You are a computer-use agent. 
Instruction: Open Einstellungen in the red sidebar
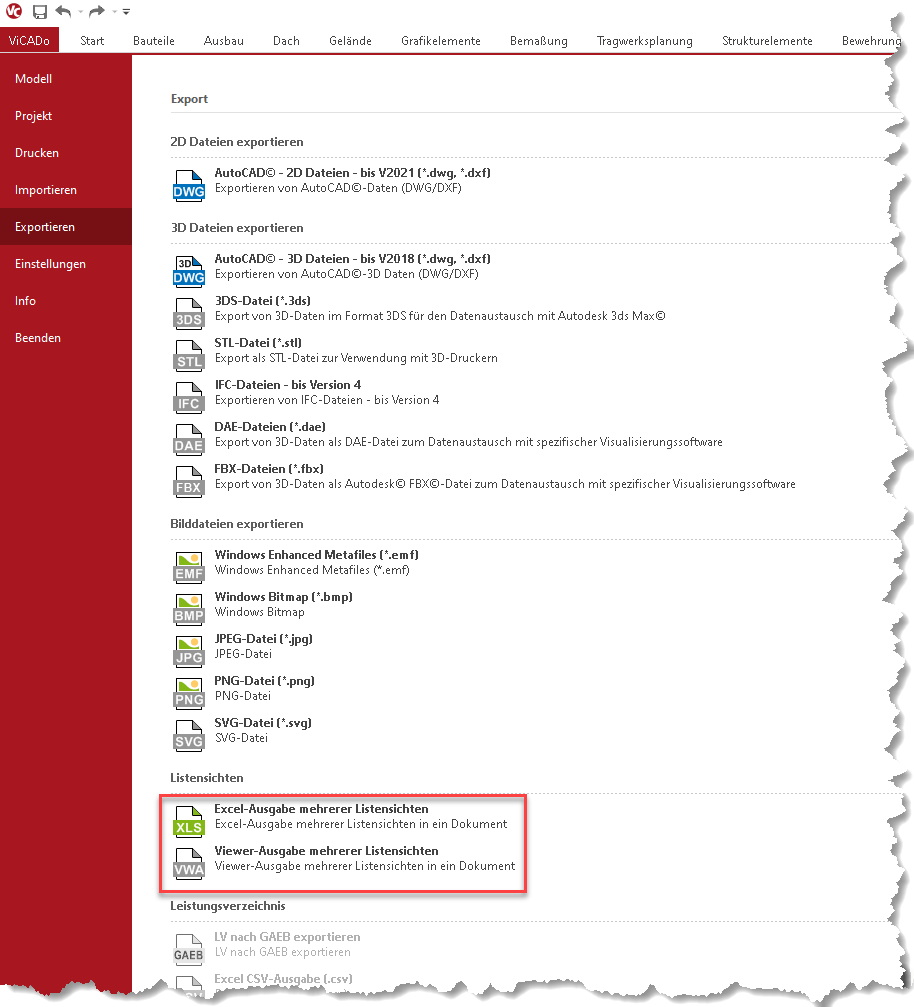click(66, 264)
